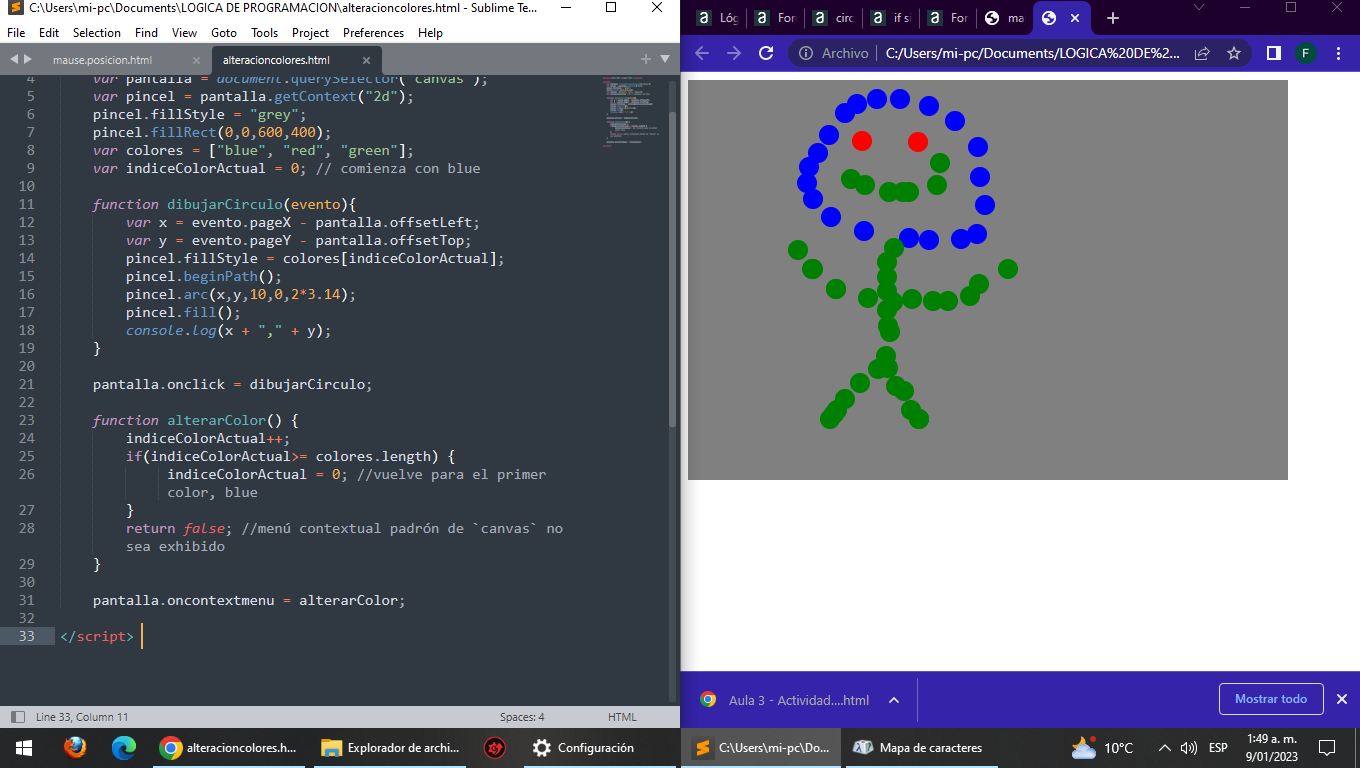Open Chrome three-dot menu
Viewport: 1360px width, 768px height.
(x=1337, y=53)
